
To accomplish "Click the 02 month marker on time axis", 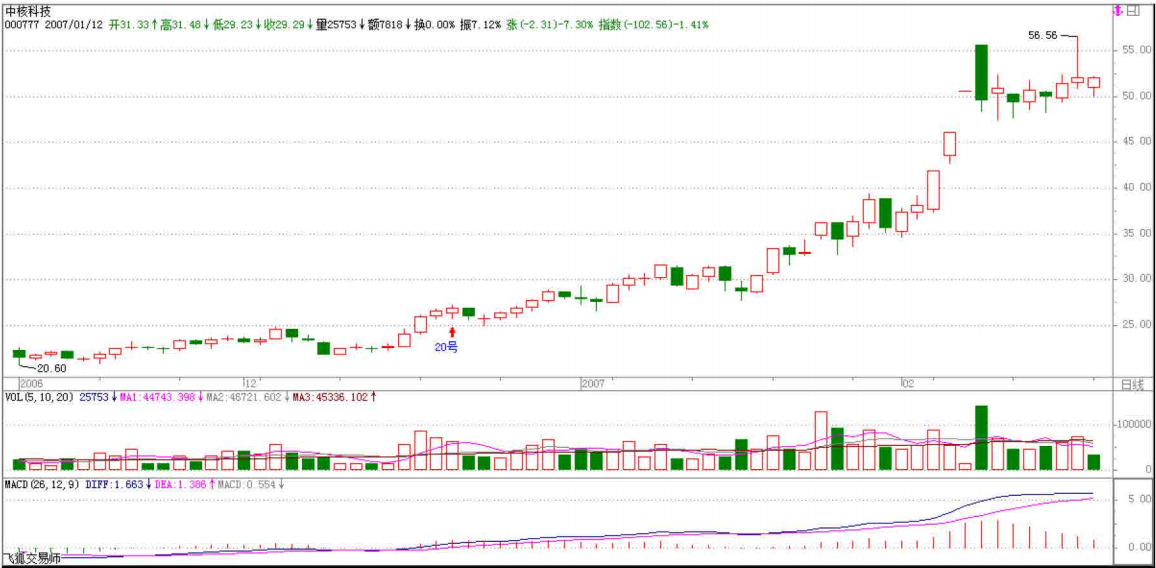I will [x=907, y=383].
